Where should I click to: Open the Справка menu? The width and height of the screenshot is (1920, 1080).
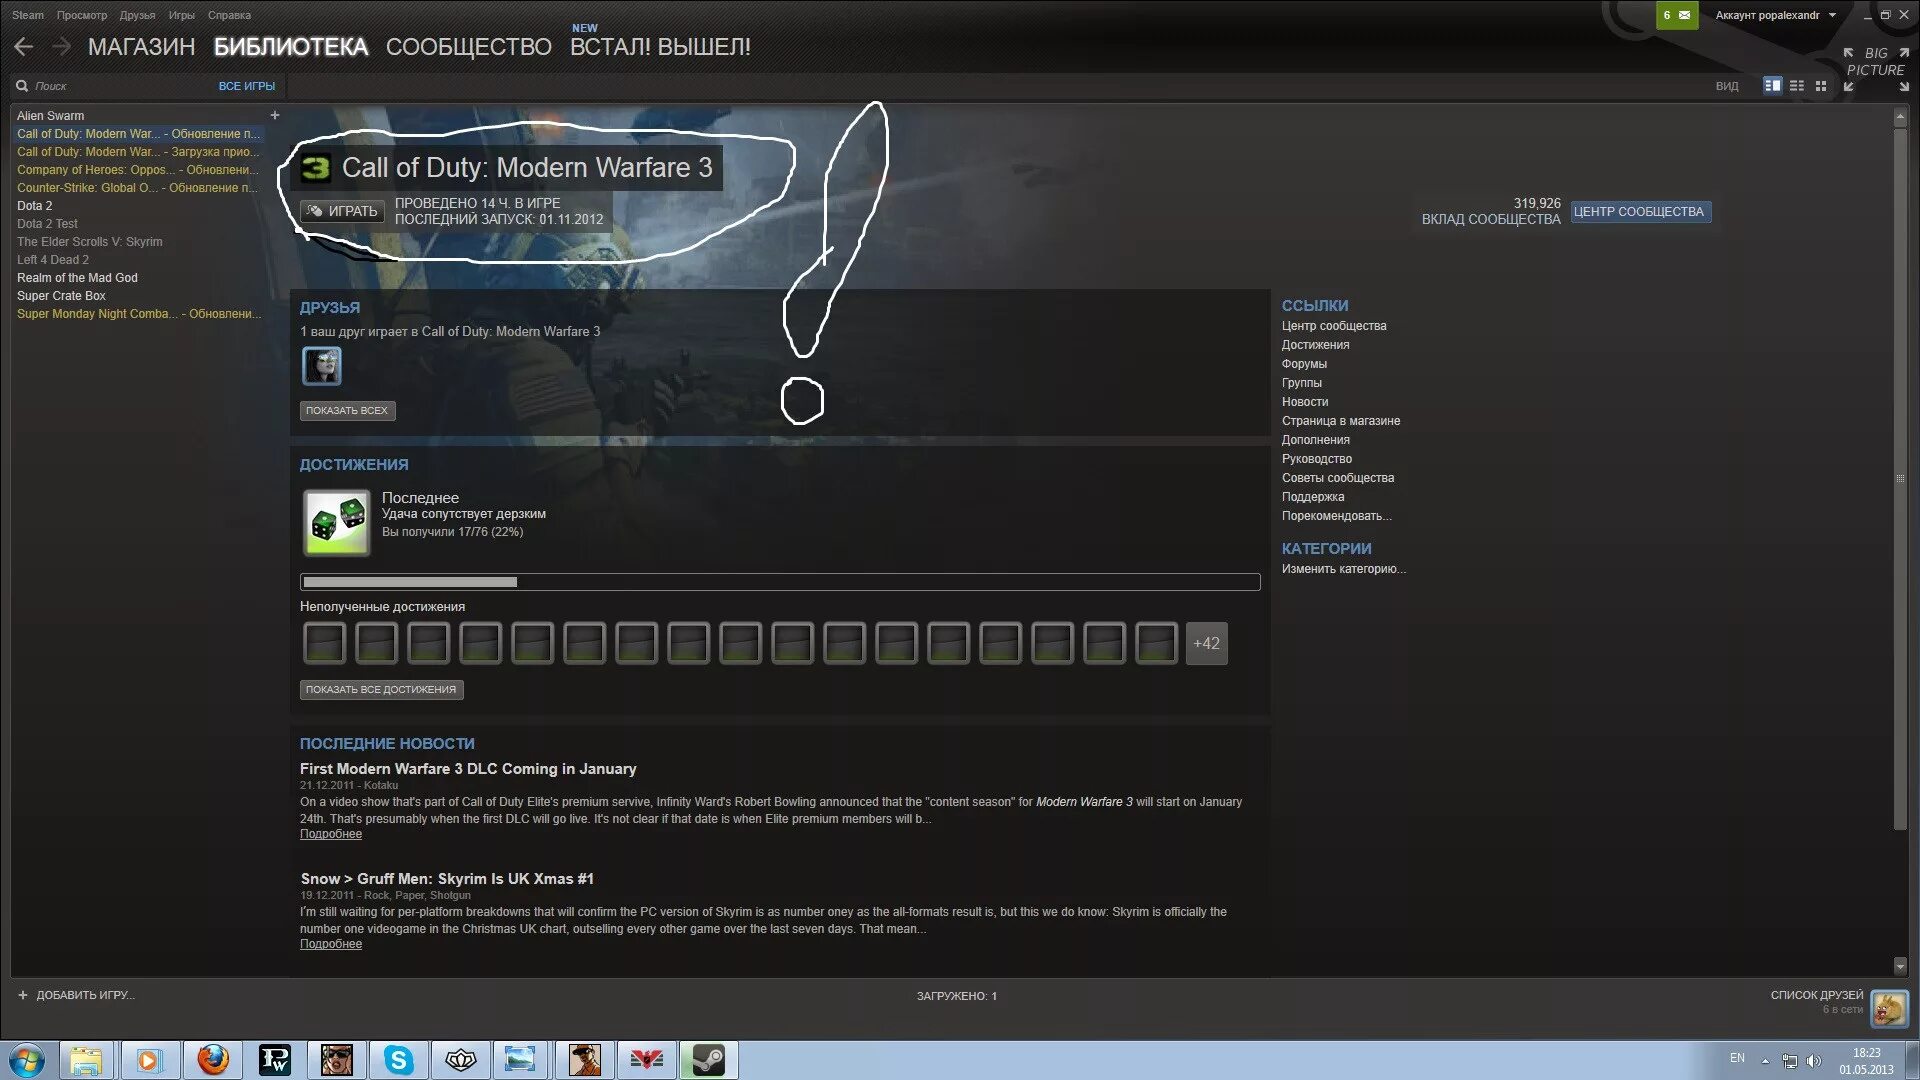click(x=229, y=15)
